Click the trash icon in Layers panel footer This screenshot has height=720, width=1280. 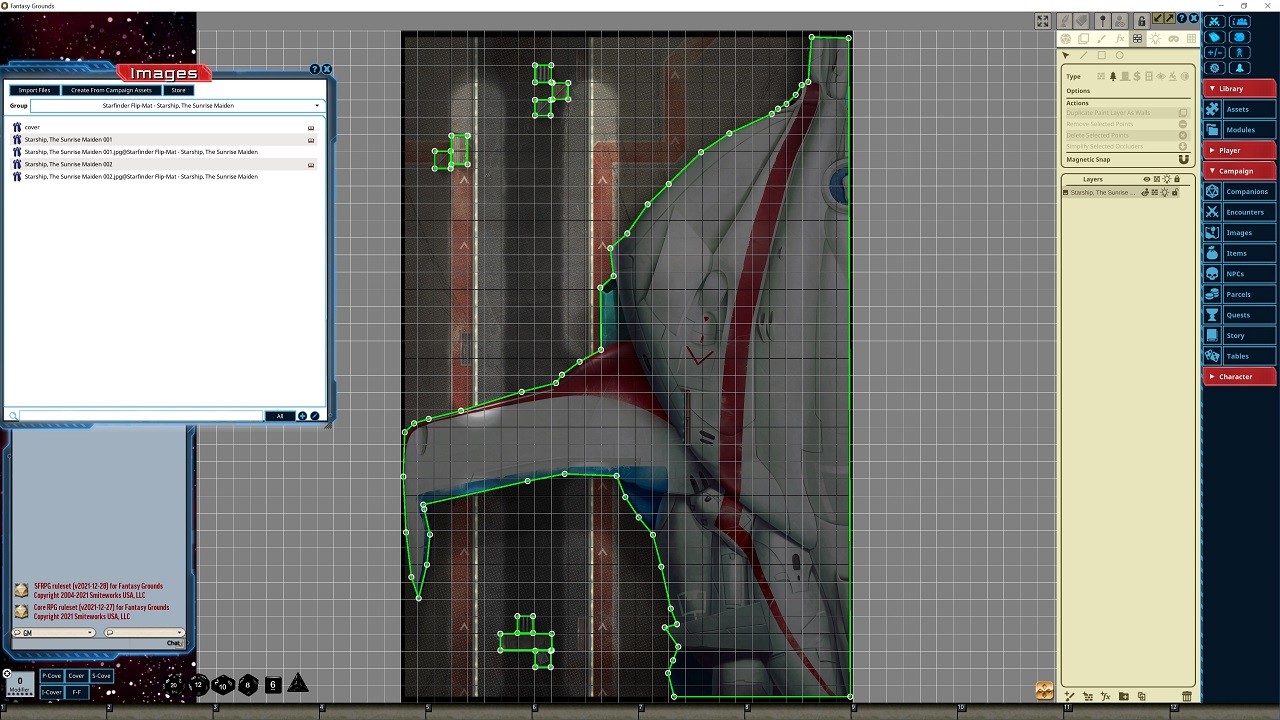[1187, 696]
